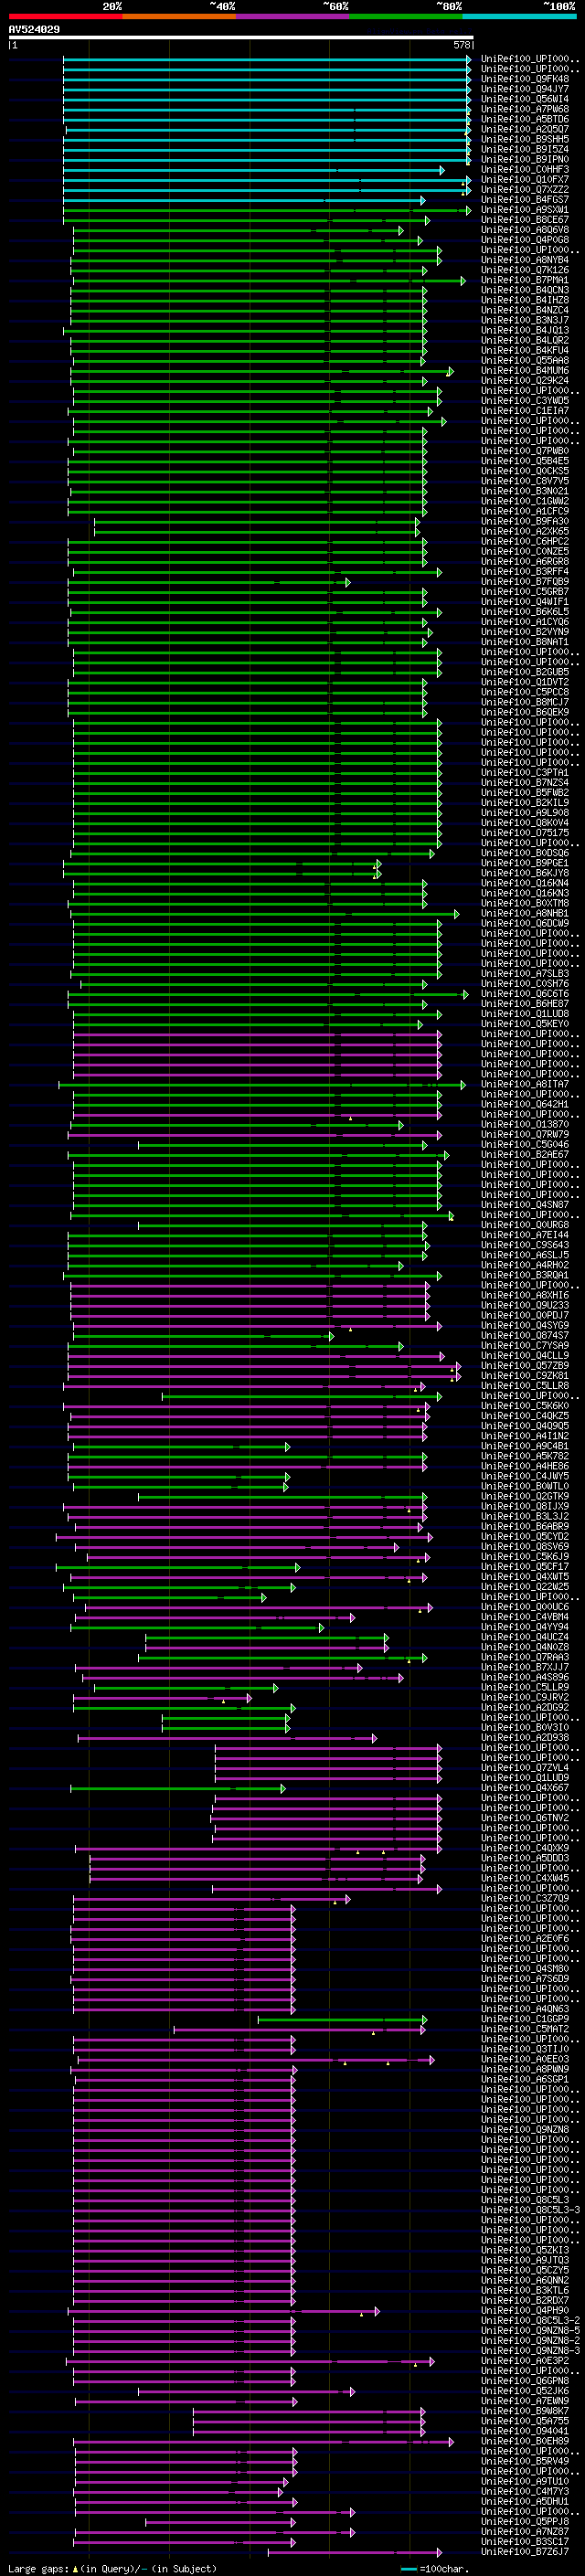
Task: Select the UniRef100_O13870 label
Action: (525, 1124)
